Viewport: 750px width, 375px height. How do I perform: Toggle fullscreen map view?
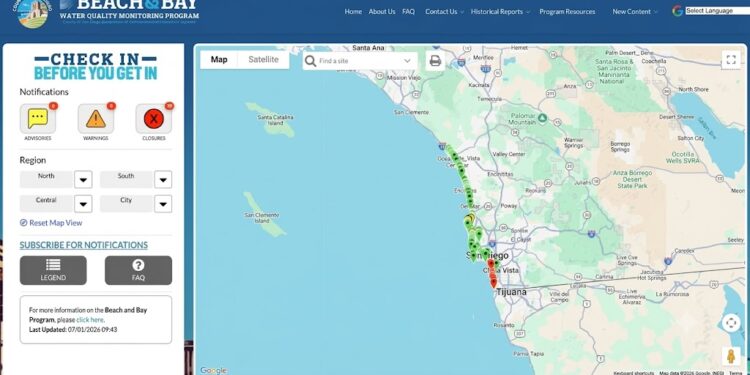point(731,60)
